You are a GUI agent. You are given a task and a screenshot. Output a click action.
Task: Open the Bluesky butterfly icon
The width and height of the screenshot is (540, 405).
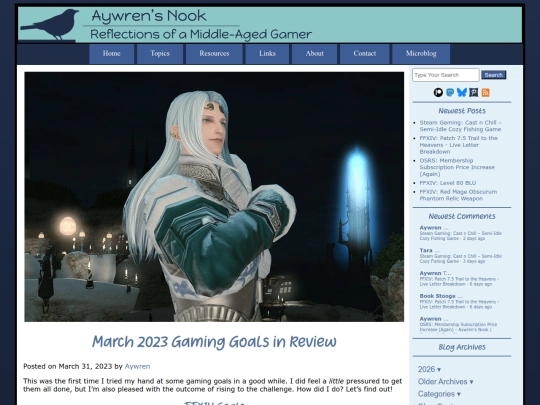tap(461, 92)
